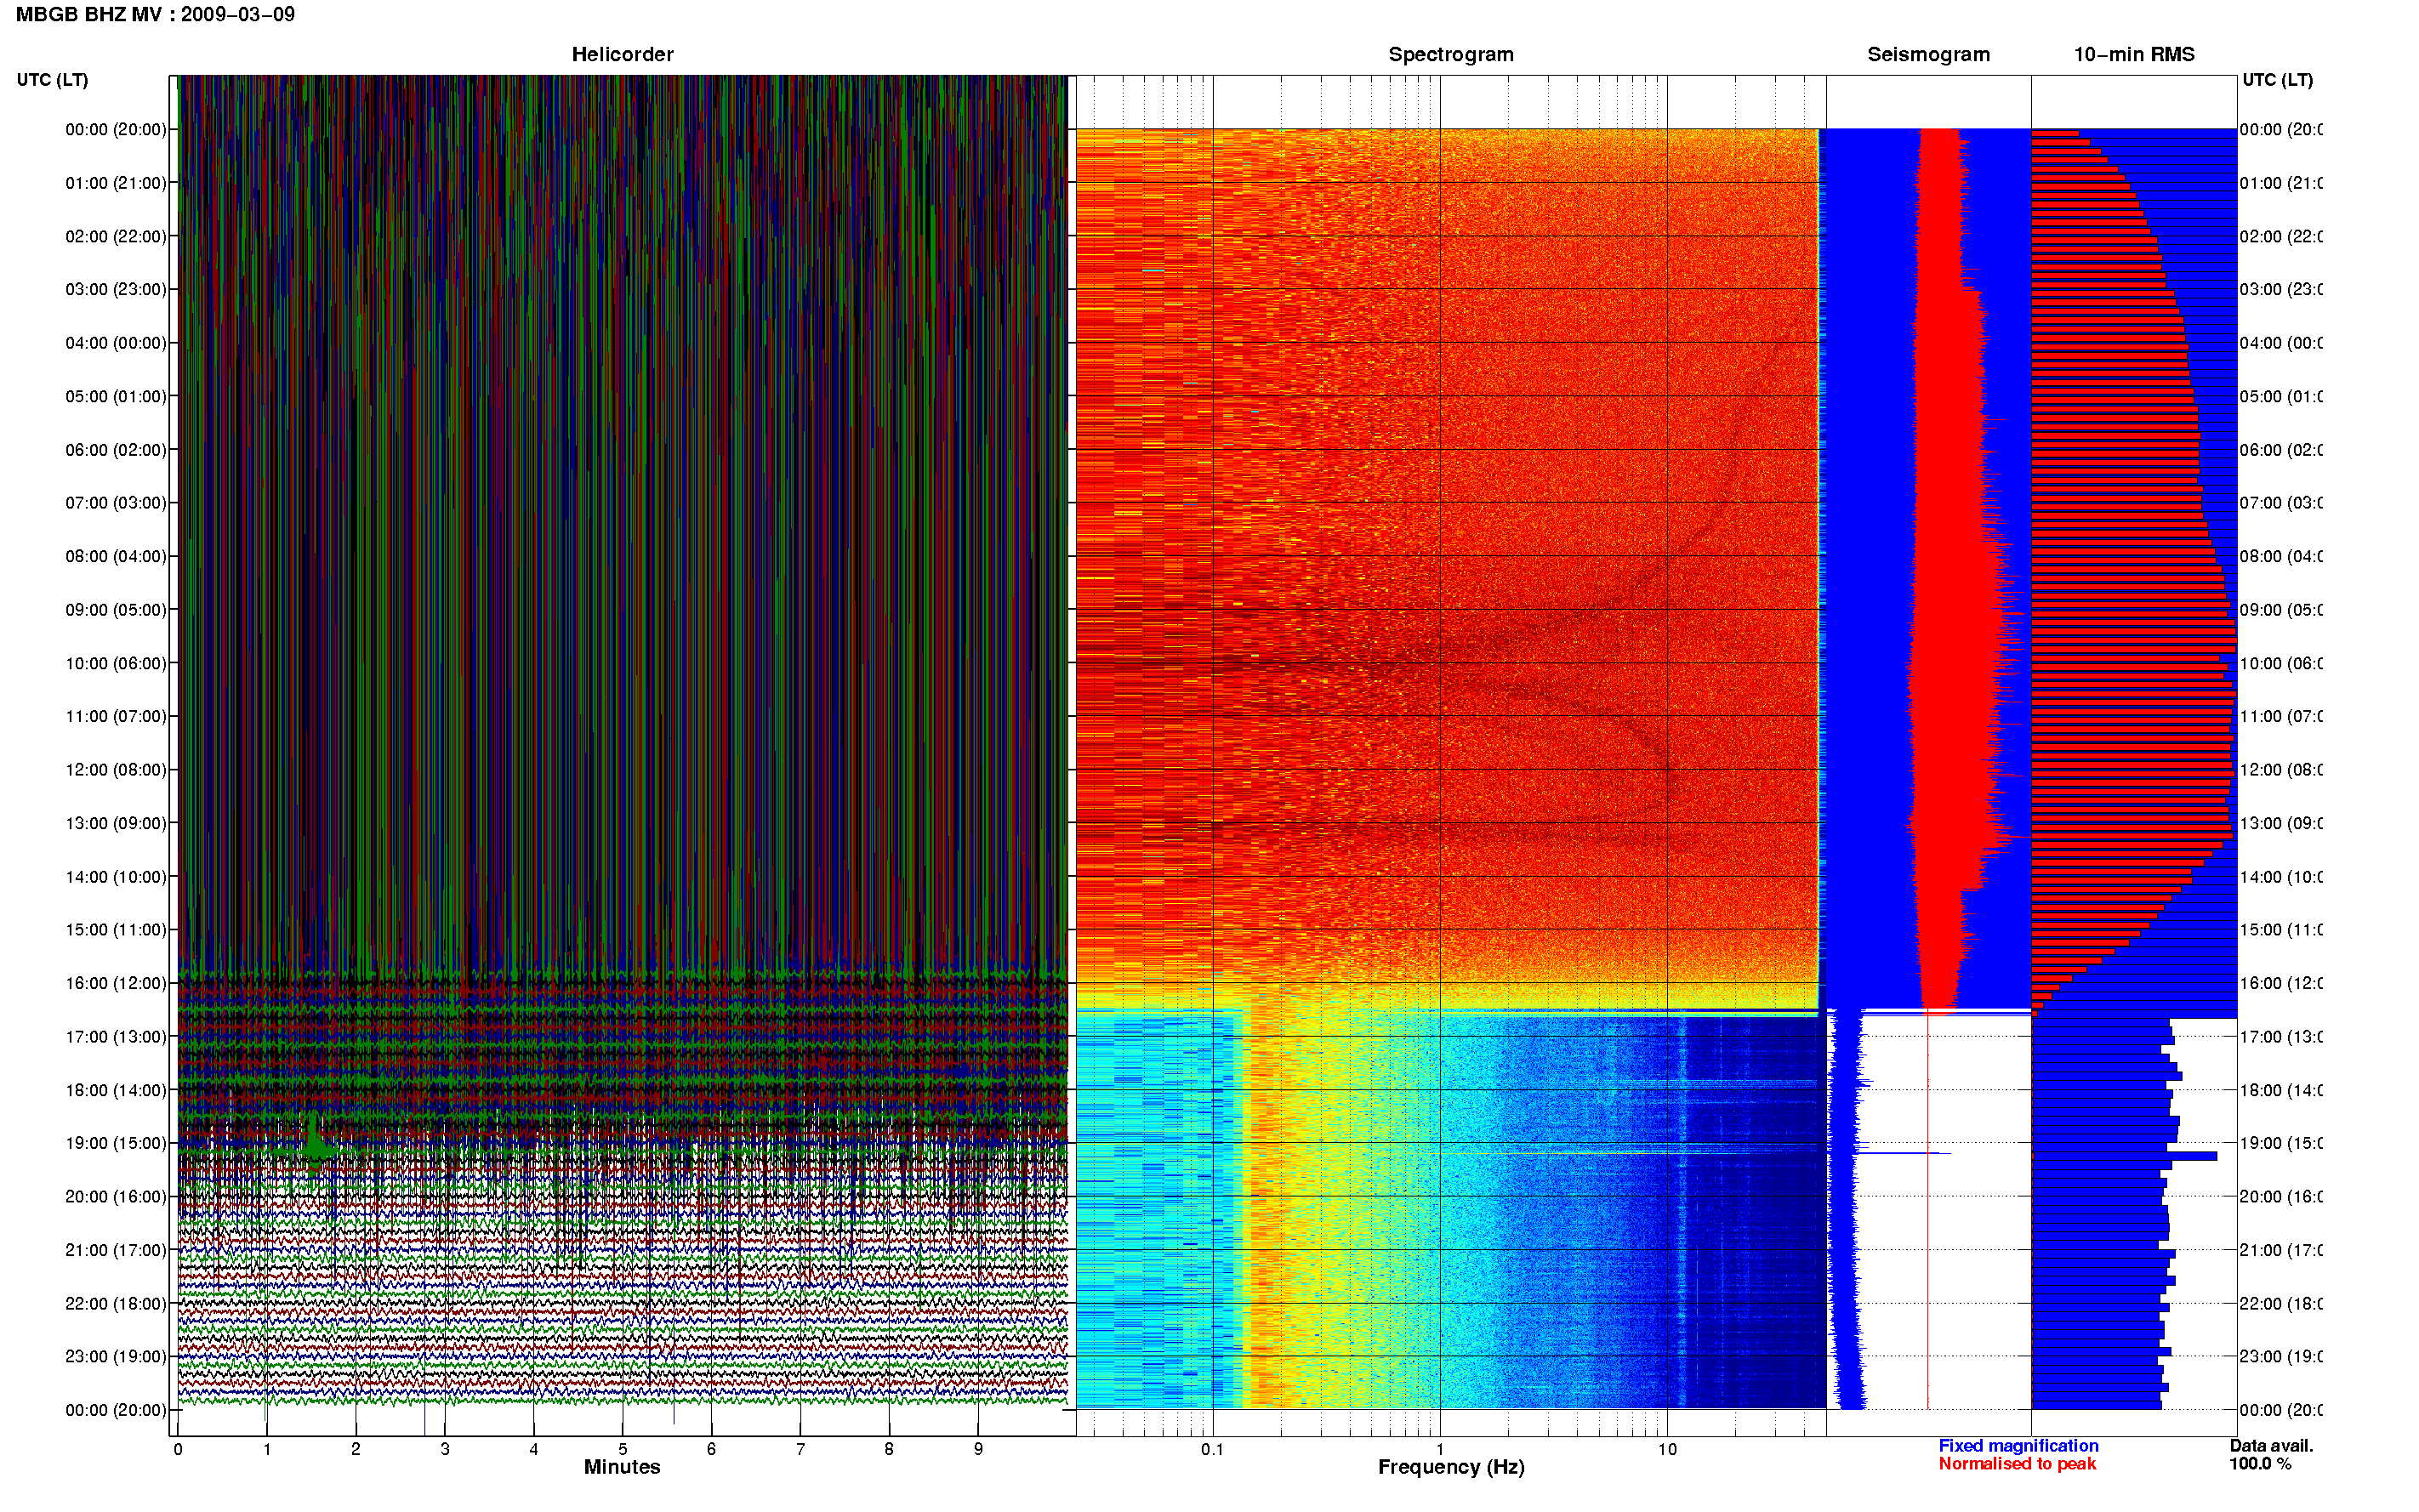Screen dimensions: 2419x1512
Task: Click the '9' minute tick on helicorder axis
Action: (x=978, y=1450)
